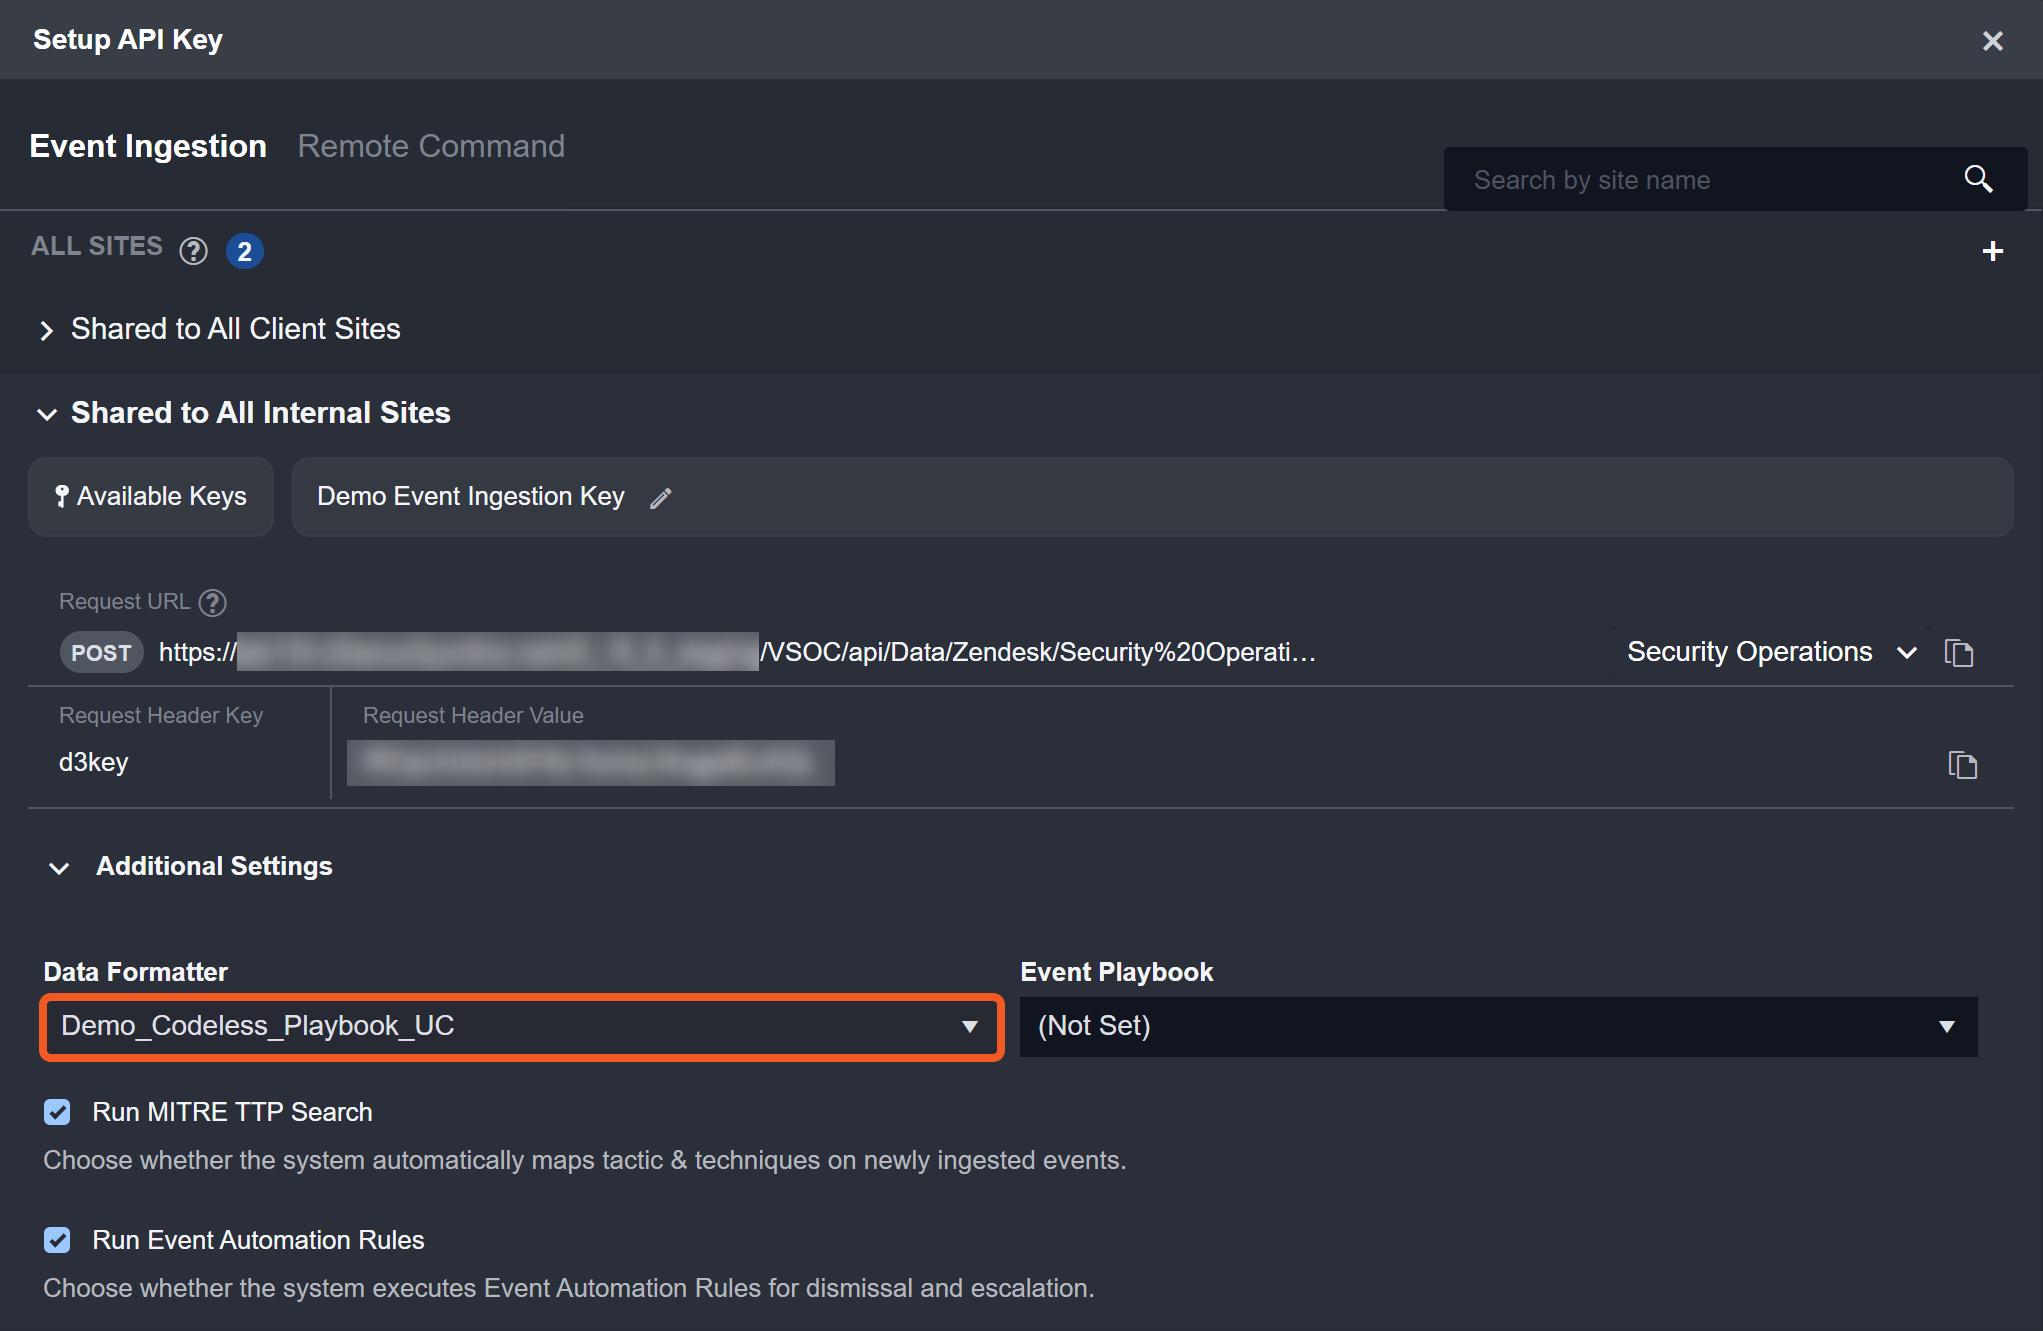The image size is (2043, 1331).
Task: Open the Security Operations site dropdown
Action: (x=1770, y=652)
